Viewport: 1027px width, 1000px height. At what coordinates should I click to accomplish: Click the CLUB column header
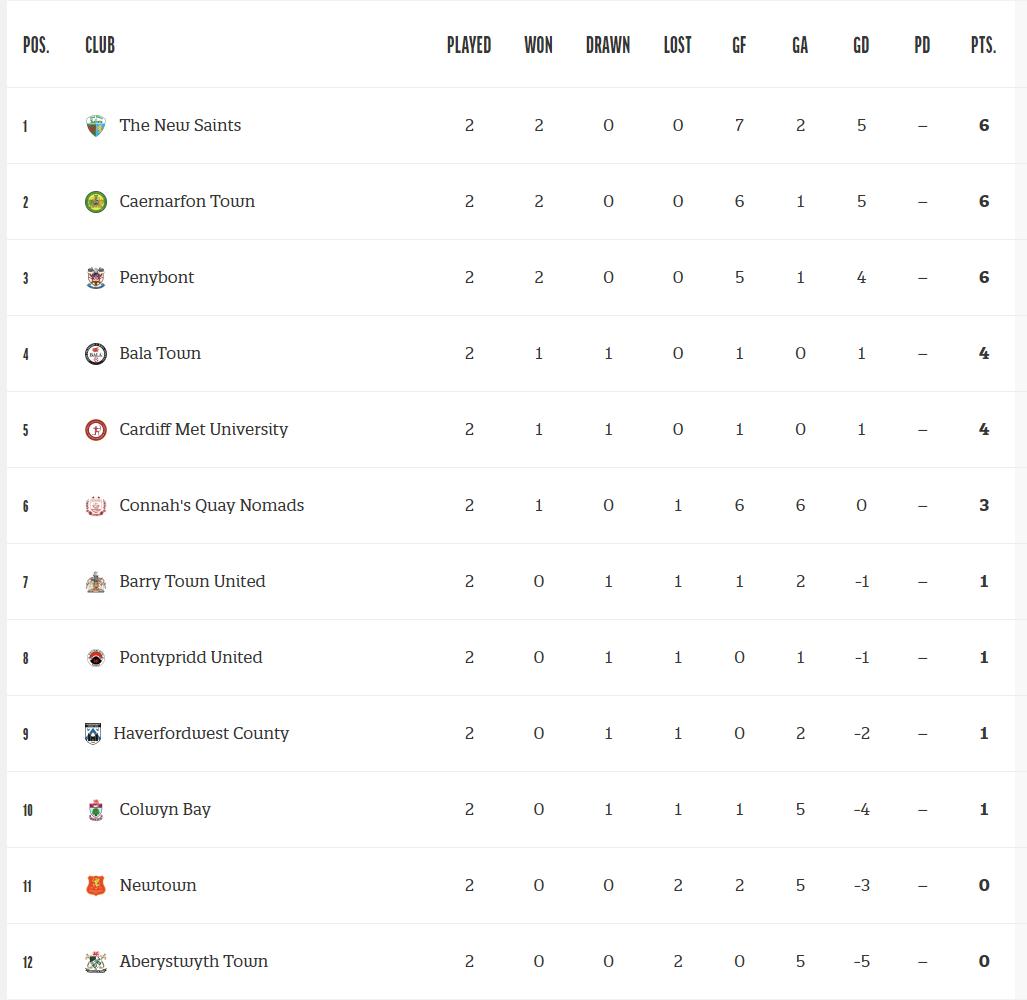coord(100,45)
